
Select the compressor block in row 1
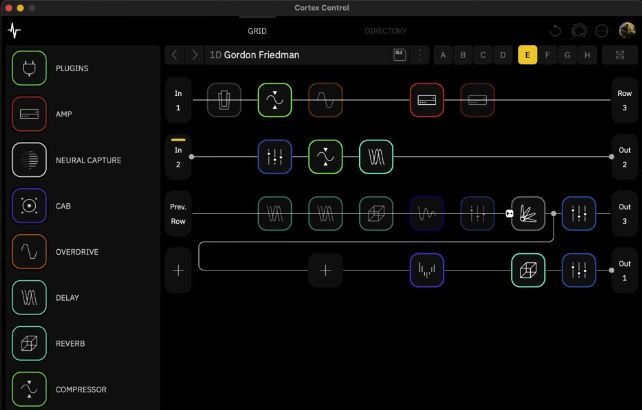[275, 100]
